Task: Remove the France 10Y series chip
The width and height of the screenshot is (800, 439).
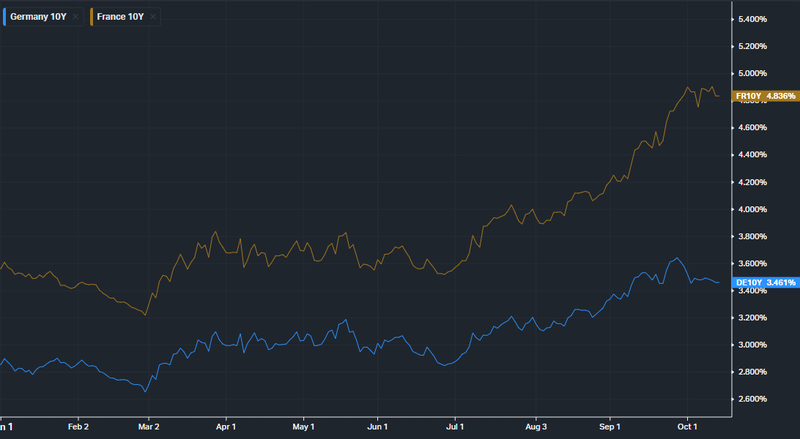Action: (x=153, y=17)
